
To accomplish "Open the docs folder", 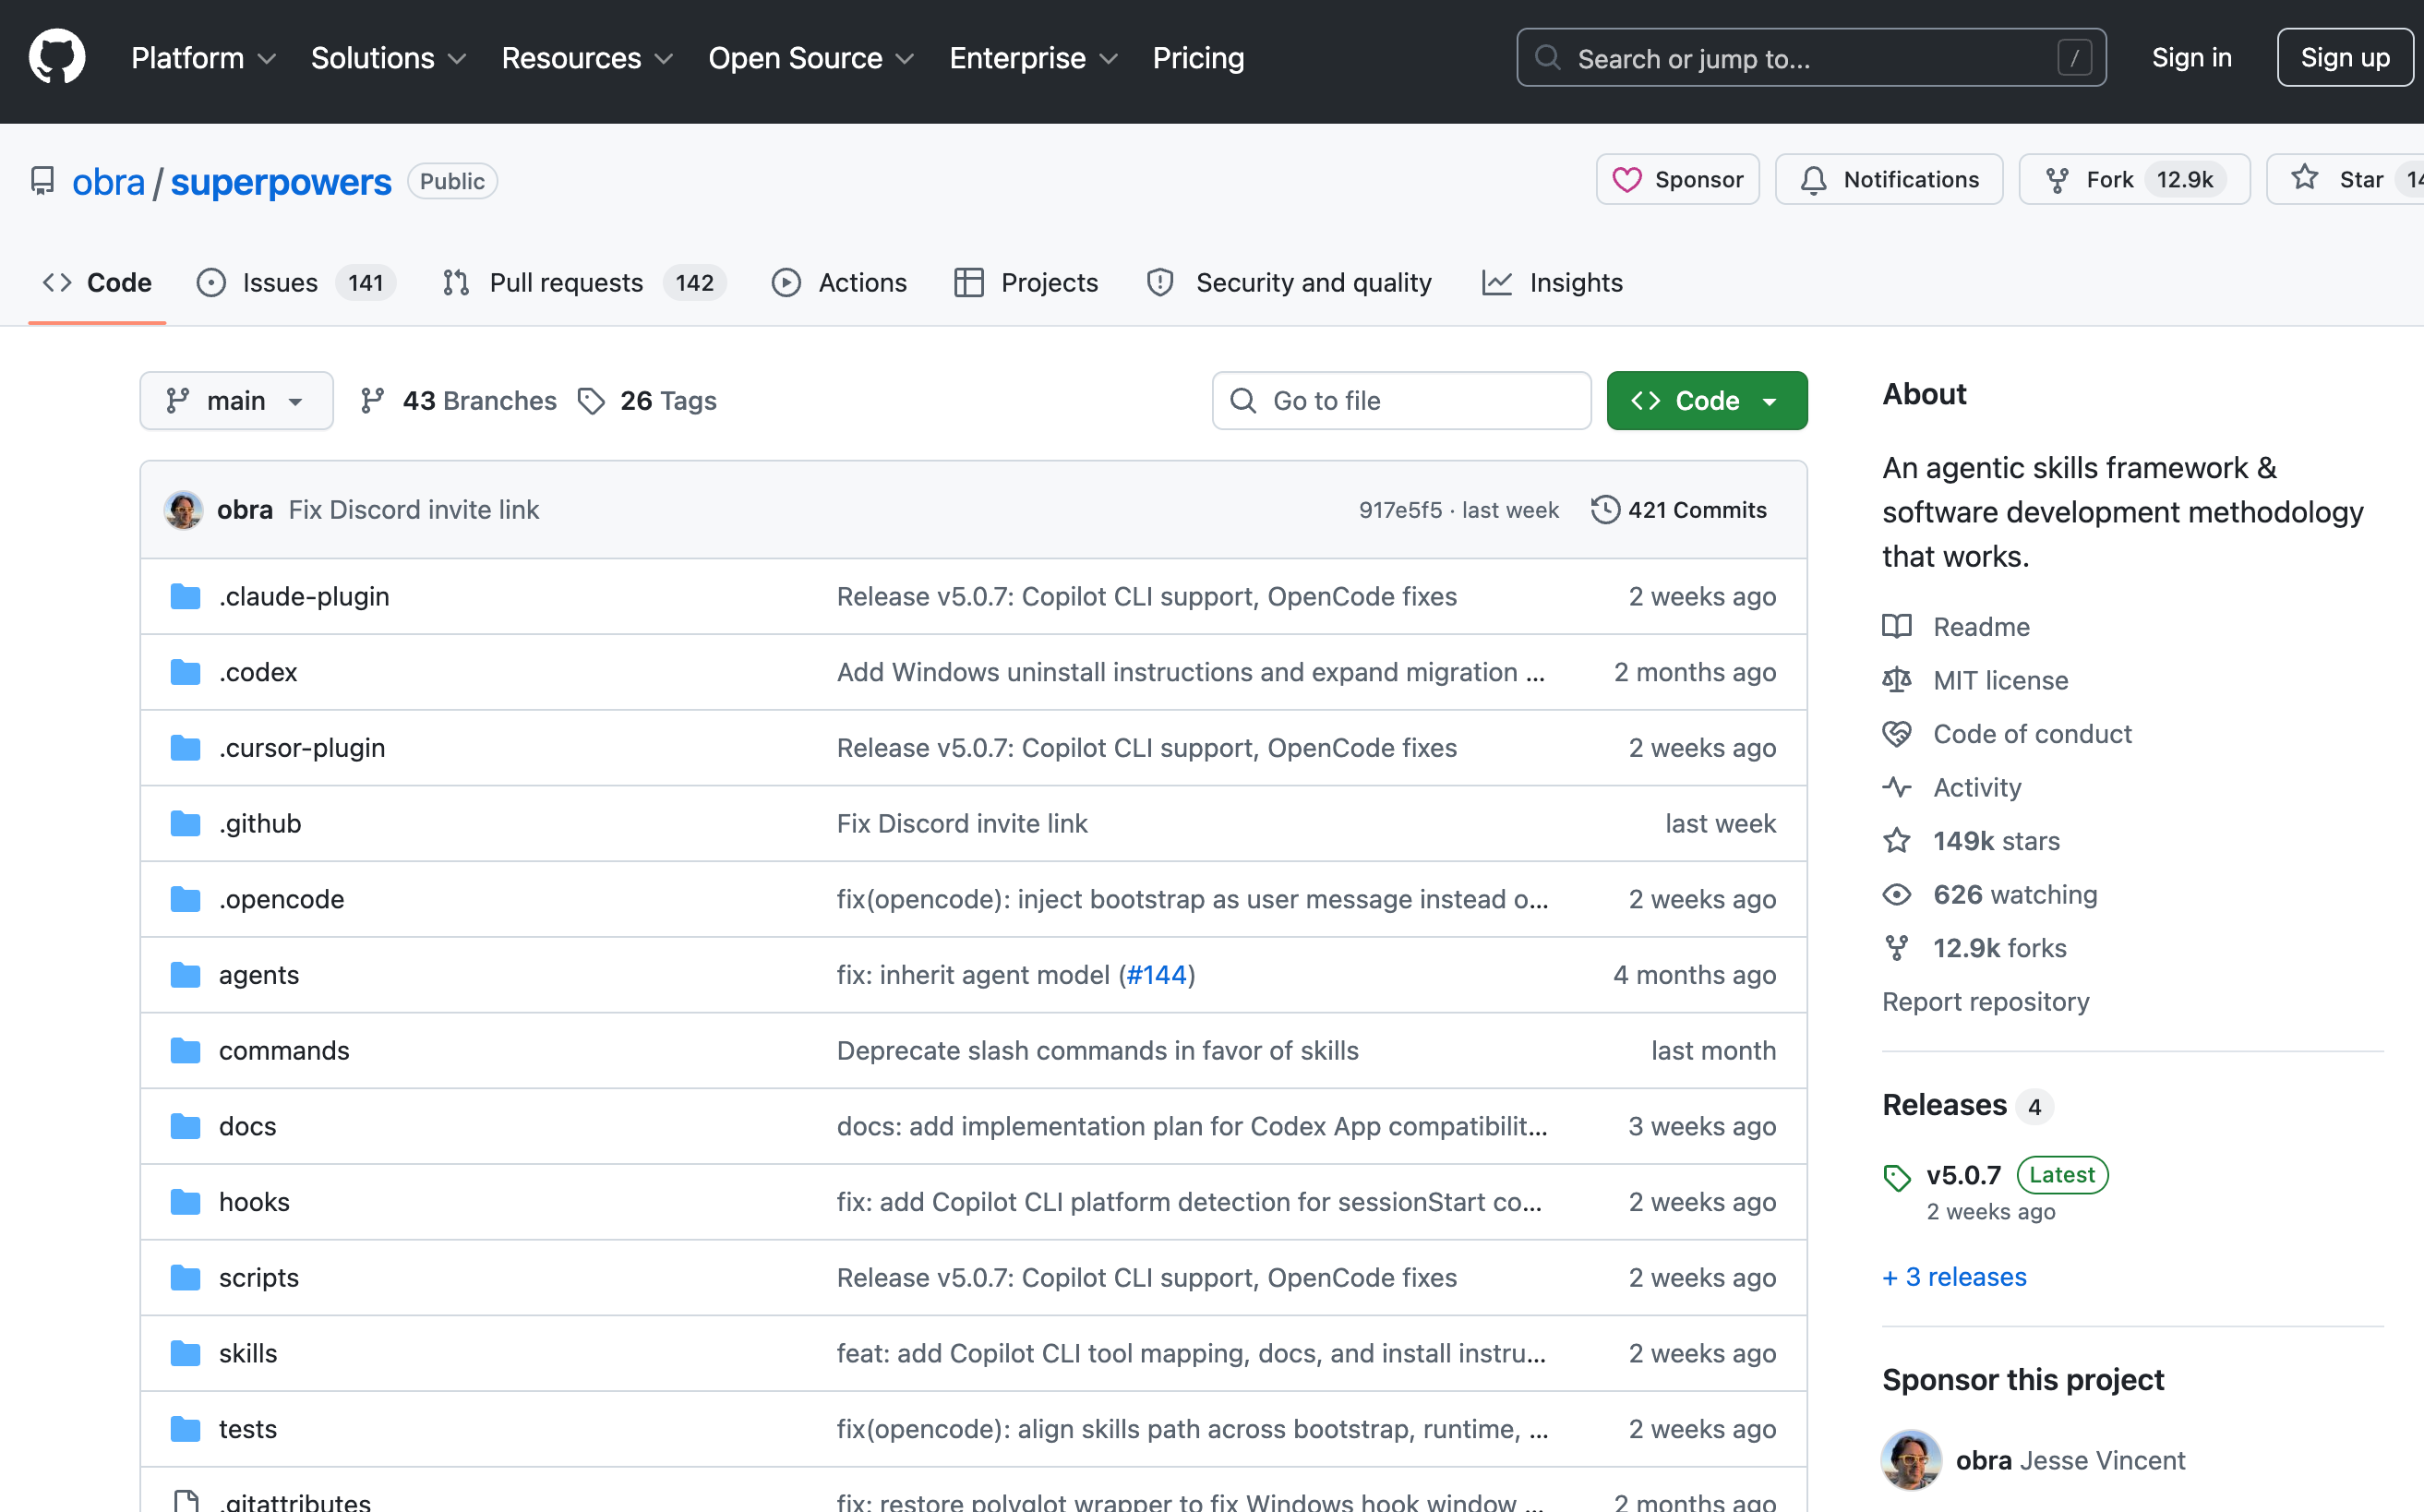I will [x=248, y=1127].
